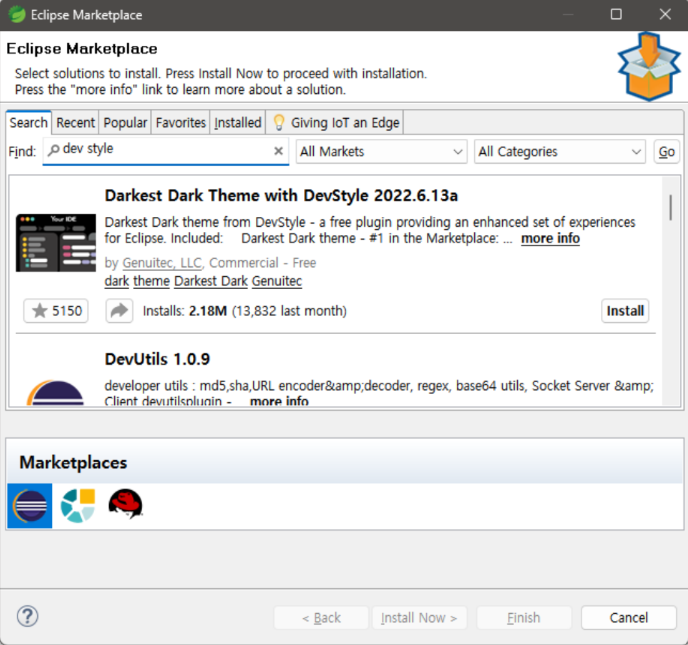Screen dimensions: 688x645
Task: Click the Finish button
Action: [523, 617]
